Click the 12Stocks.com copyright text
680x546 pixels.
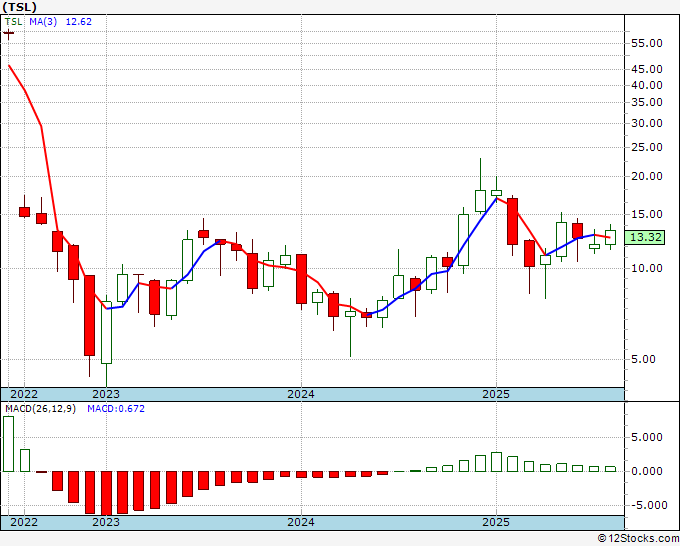(x=638, y=539)
